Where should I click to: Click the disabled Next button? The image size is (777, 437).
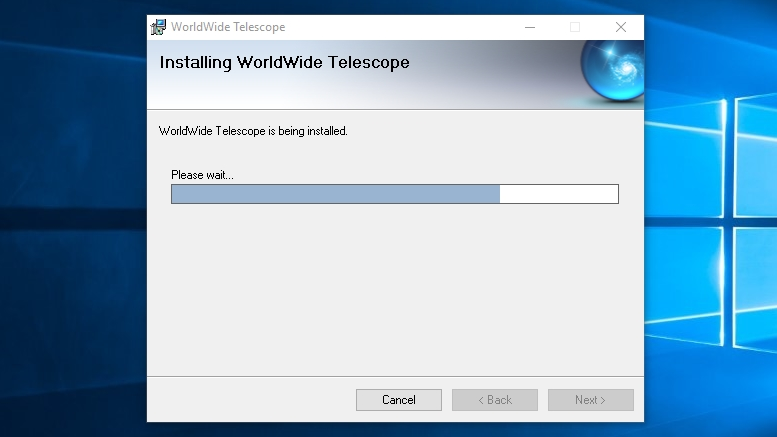[x=591, y=400]
